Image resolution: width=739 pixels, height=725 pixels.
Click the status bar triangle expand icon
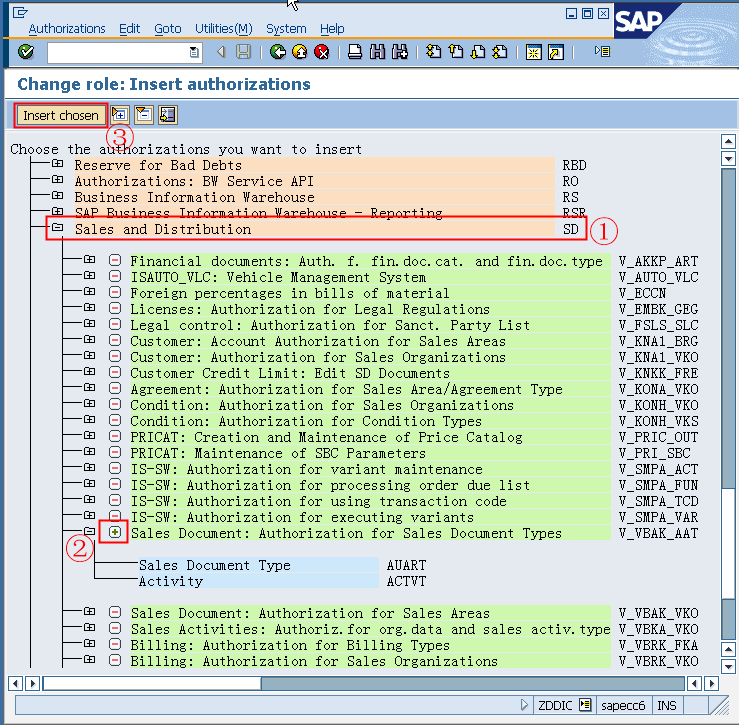pyautogui.click(x=524, y=705)
